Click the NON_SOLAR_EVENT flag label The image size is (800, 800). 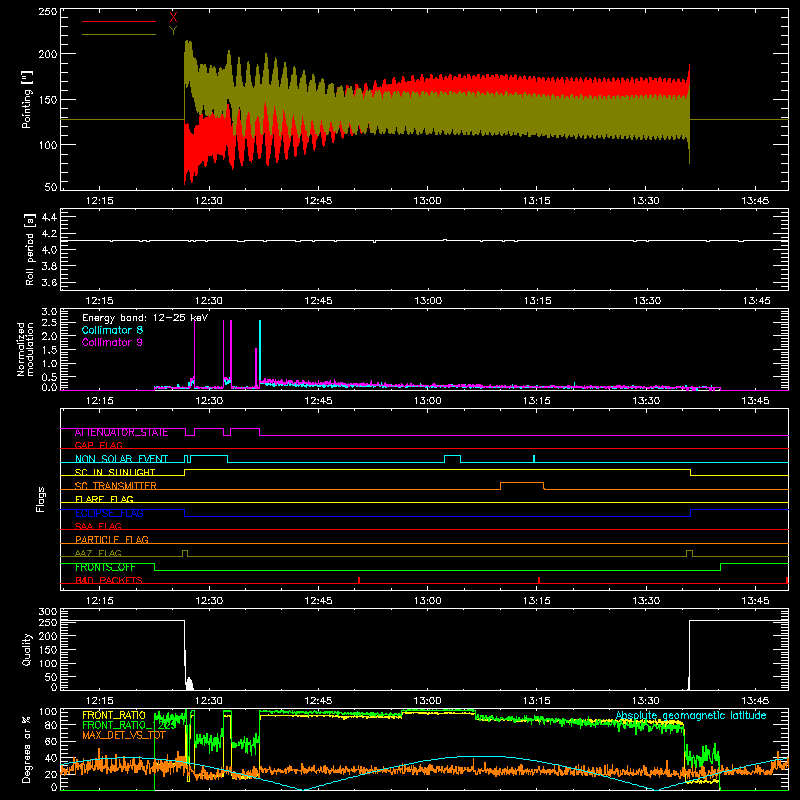(x=121, y=459)
